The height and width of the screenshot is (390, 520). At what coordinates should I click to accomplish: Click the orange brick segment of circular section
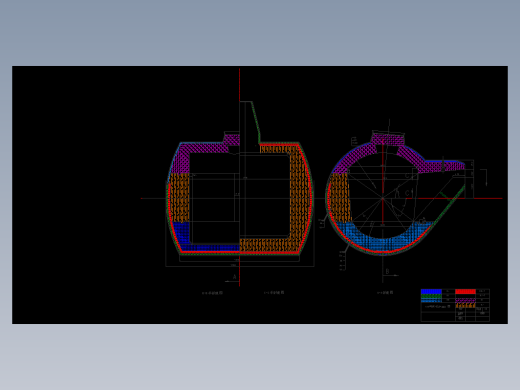click(x=339, y=197)
